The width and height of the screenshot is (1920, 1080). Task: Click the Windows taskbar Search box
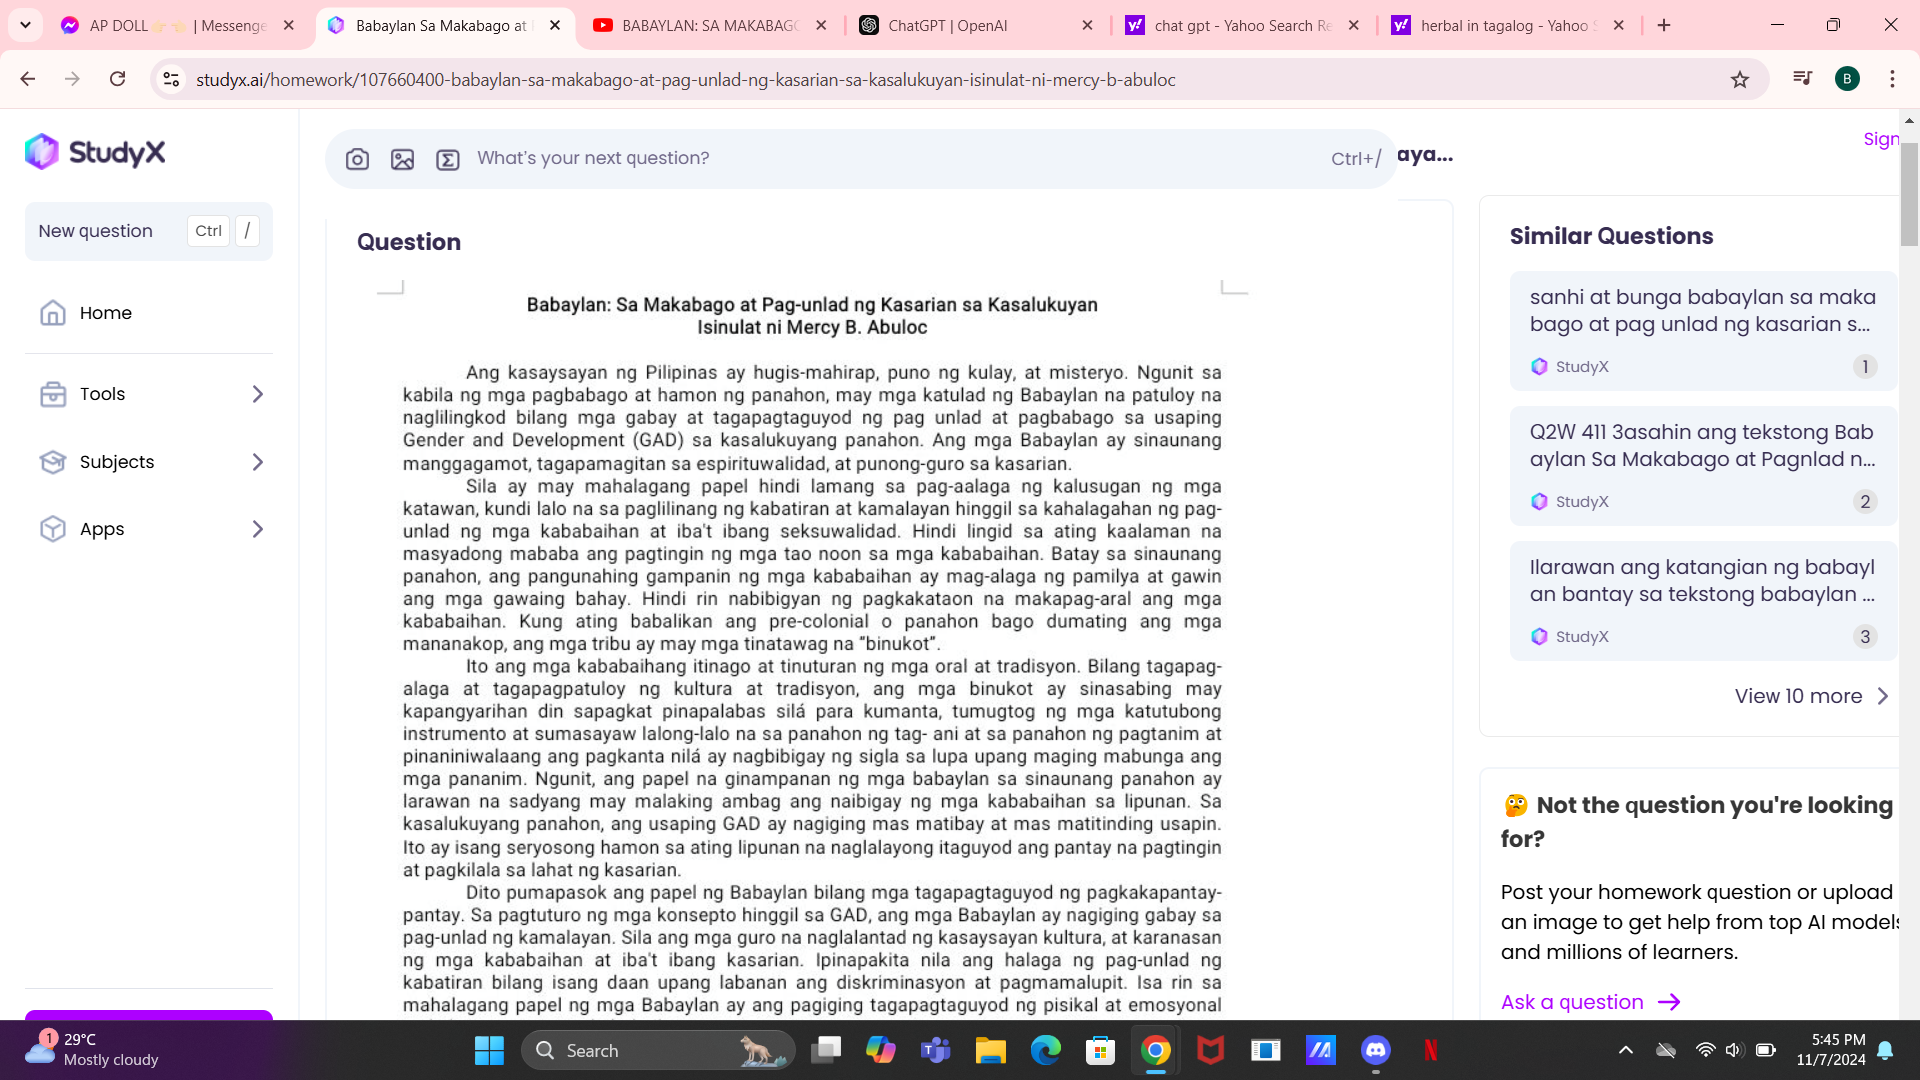pos(658,1050)
